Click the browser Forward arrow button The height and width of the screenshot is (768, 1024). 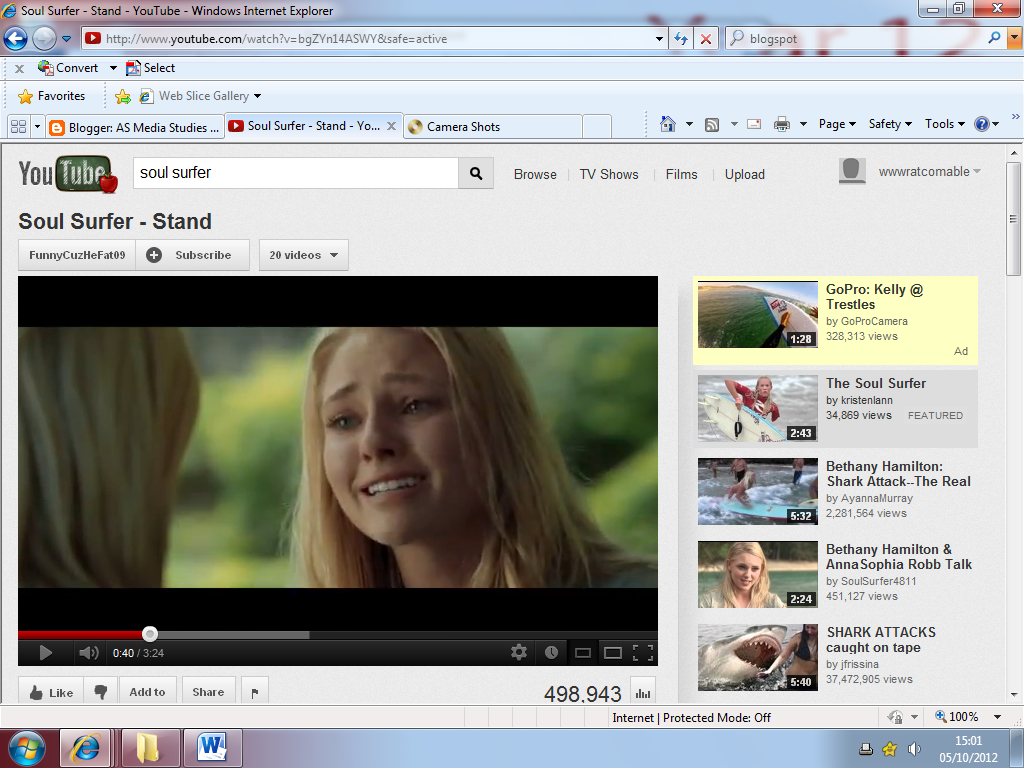coord(44,39)
